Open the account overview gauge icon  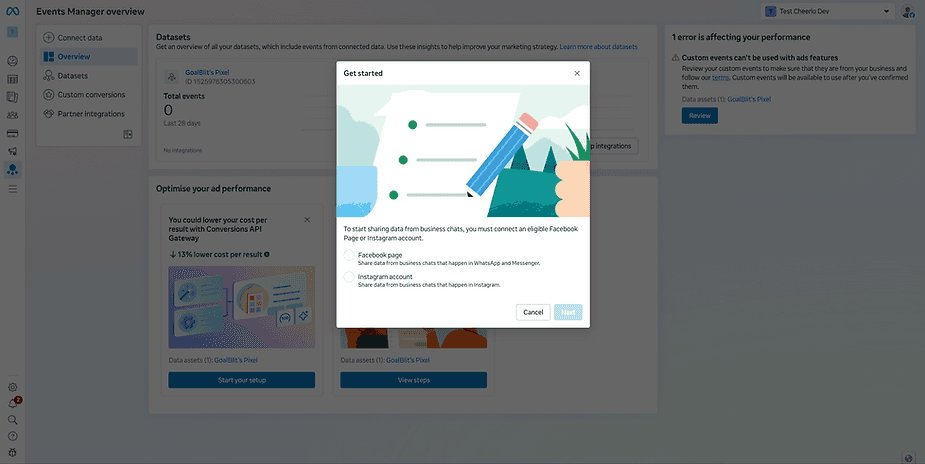point(12,61)
